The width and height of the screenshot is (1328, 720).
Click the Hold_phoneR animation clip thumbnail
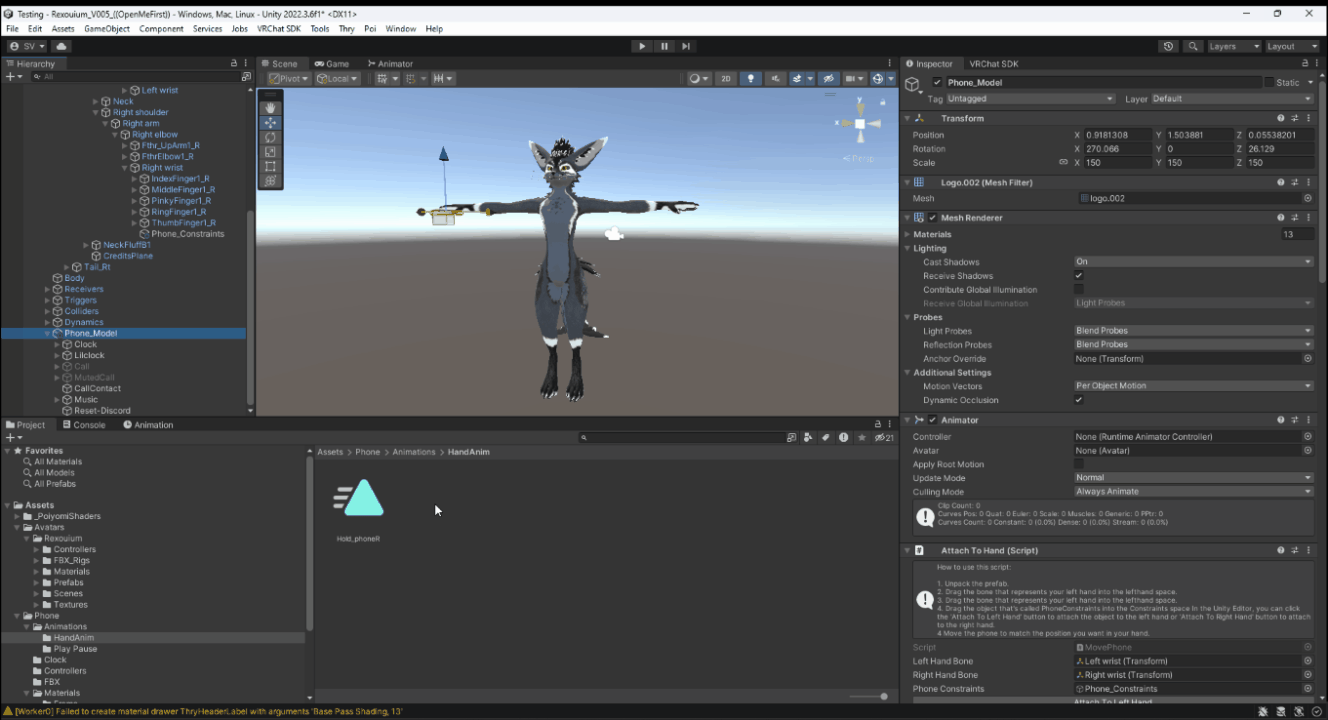click(360, 498)
